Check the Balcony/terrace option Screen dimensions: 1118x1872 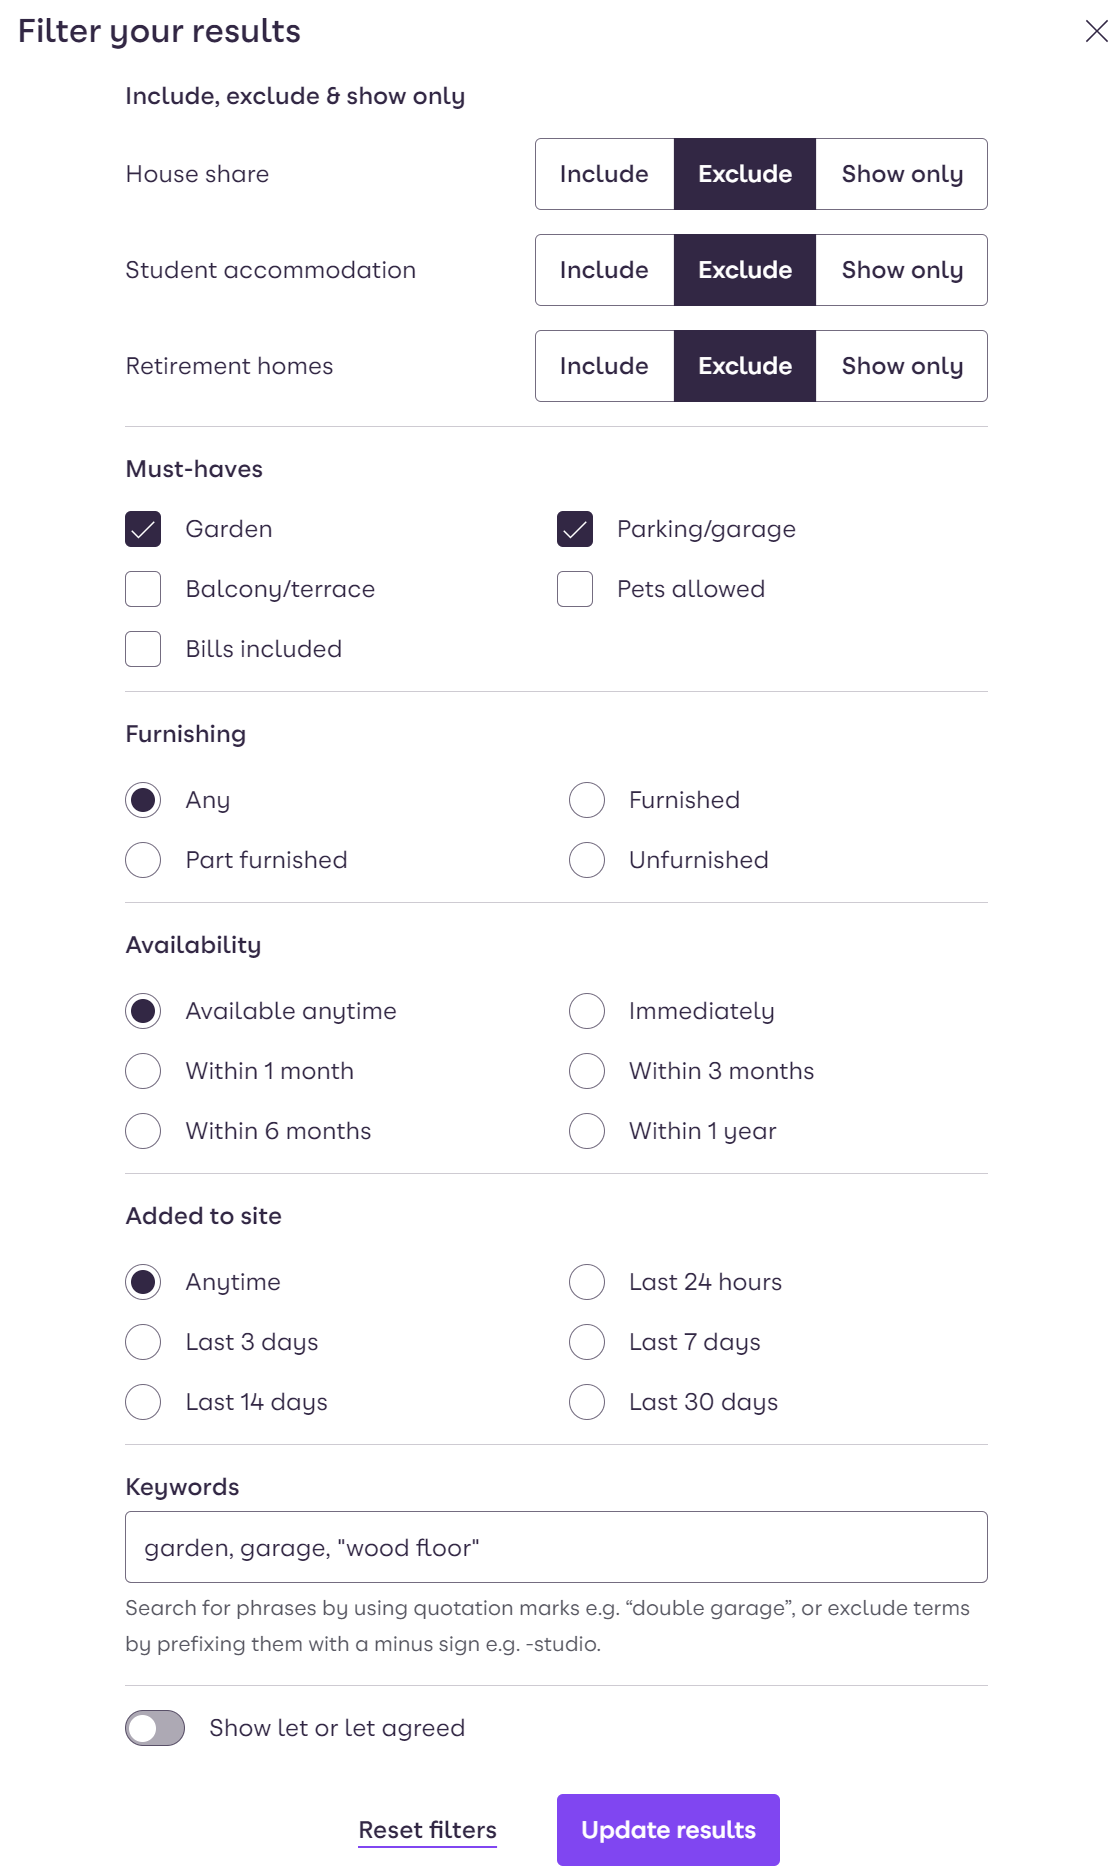143,589
